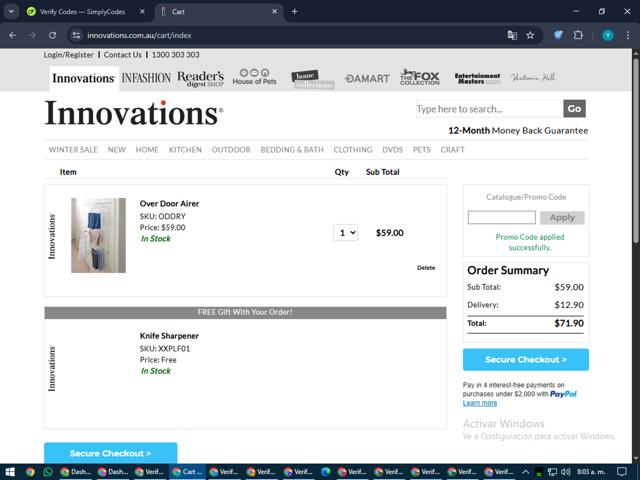Click the Go search button
The width and height of the screenshot is (640, 480).
tap(574, 109)
